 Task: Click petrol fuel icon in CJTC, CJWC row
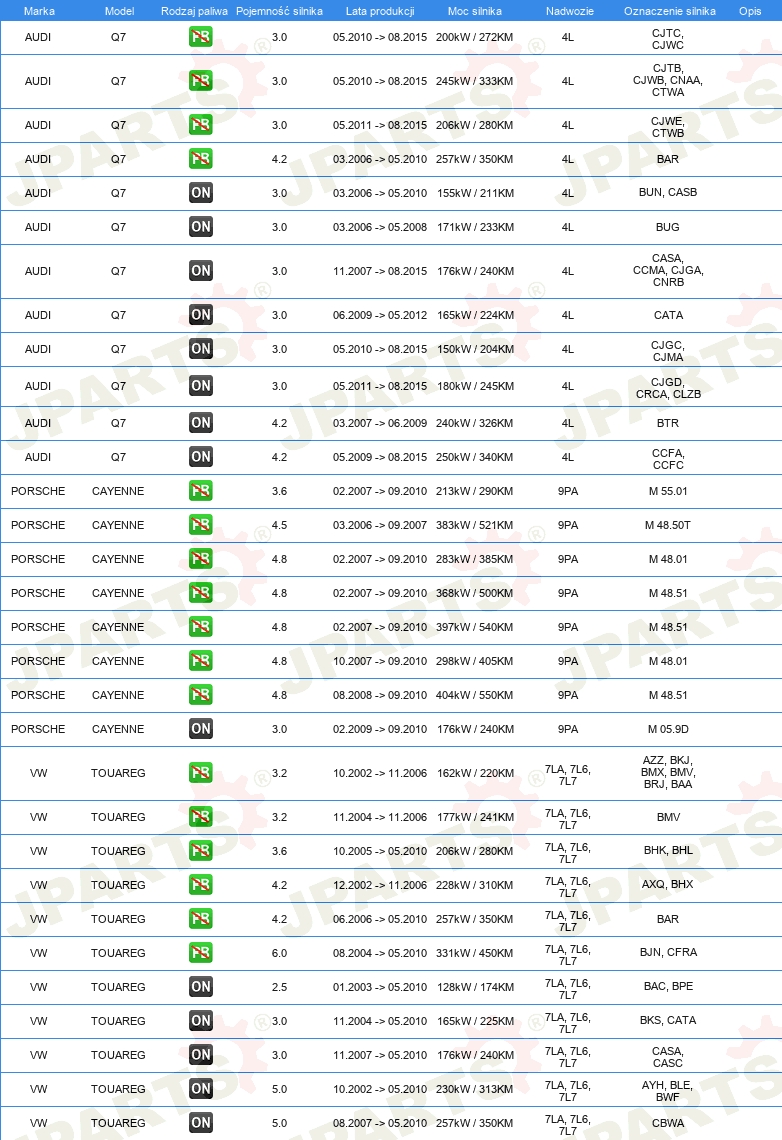pos(201,37)
